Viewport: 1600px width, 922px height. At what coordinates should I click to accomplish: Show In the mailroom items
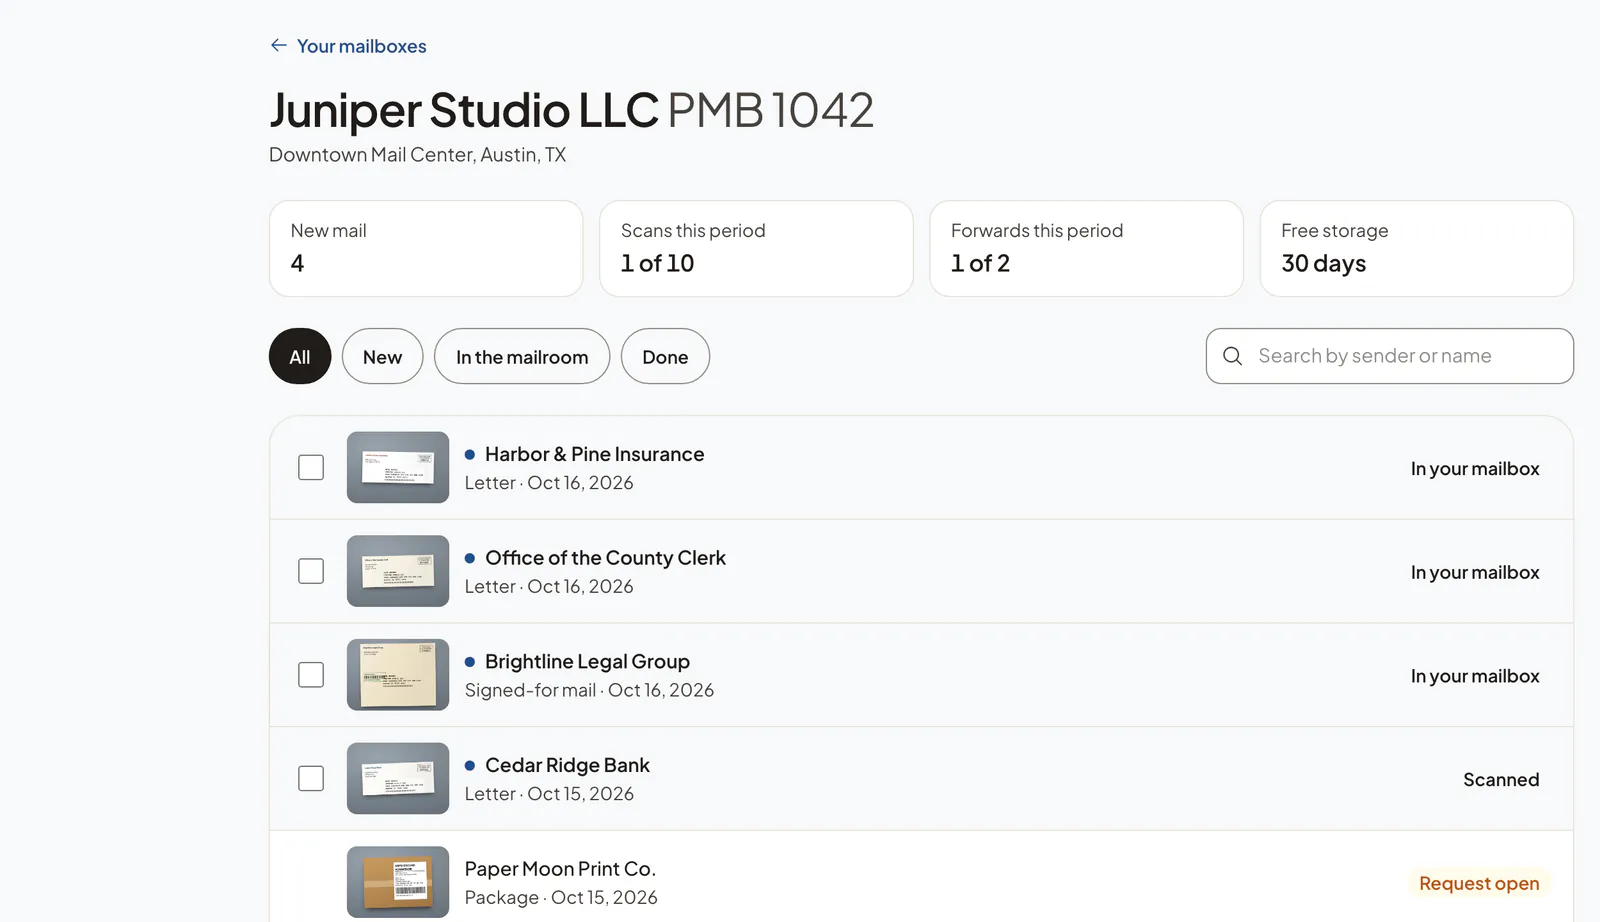[522, 356]
